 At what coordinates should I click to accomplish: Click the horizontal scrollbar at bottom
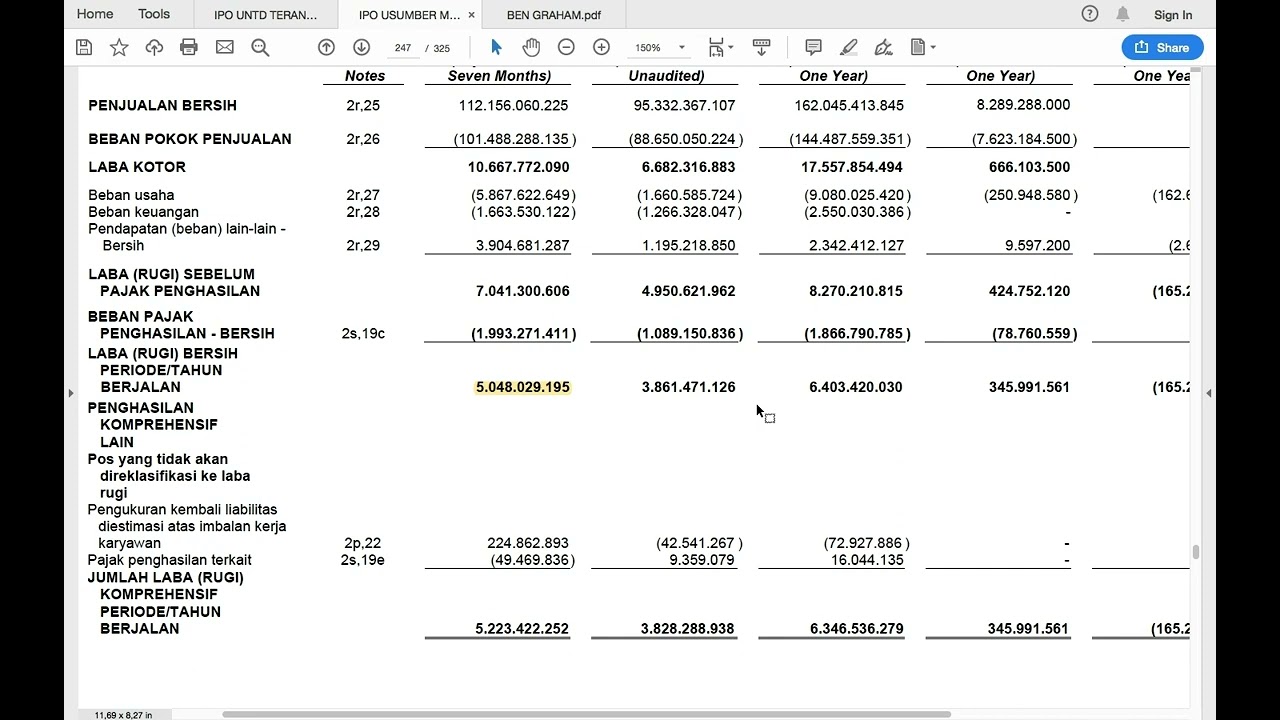click(586, 714)
